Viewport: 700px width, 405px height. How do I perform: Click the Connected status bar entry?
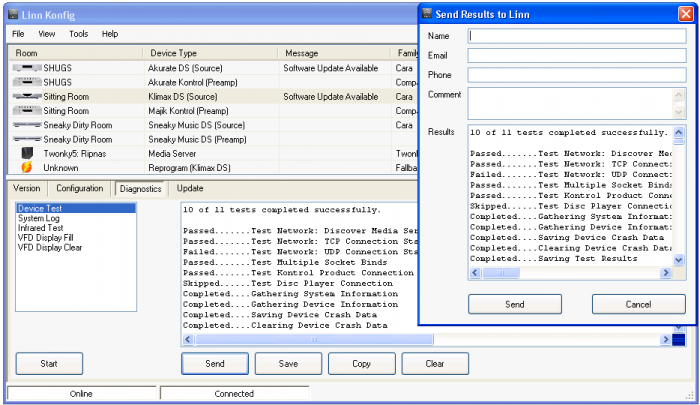tap(234, 393)
